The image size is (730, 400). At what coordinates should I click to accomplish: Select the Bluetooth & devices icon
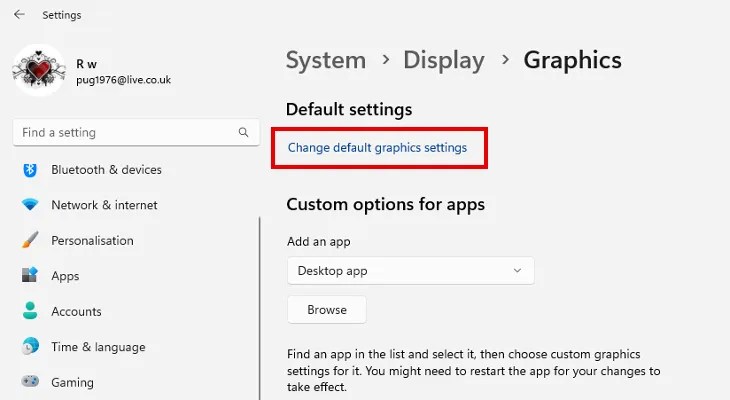(30, 170)
